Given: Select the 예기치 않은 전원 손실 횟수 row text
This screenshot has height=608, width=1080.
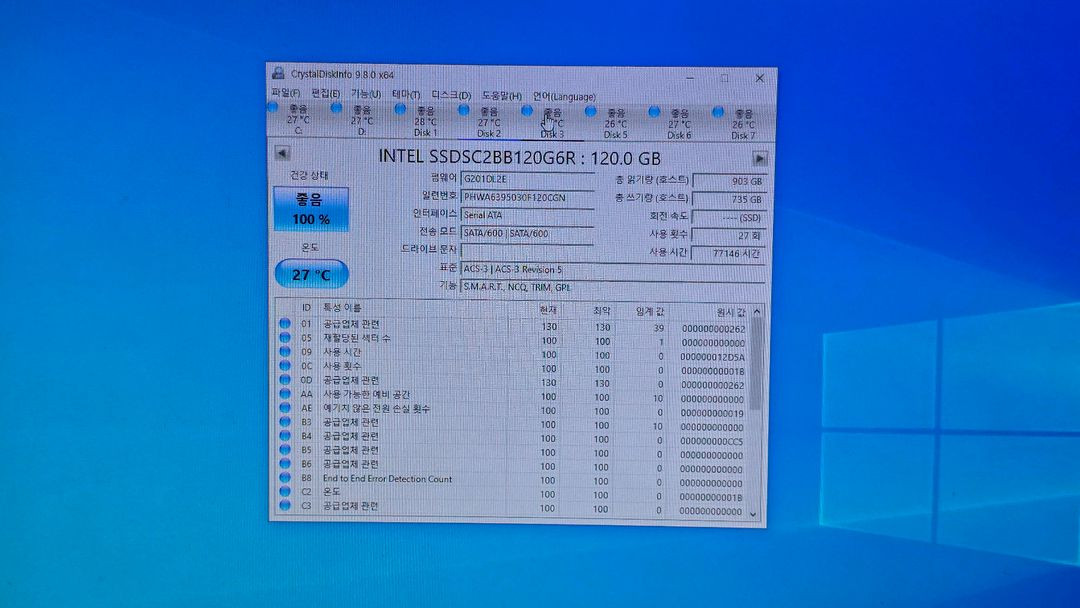Looking at the screenshot, I should (376, 408).
